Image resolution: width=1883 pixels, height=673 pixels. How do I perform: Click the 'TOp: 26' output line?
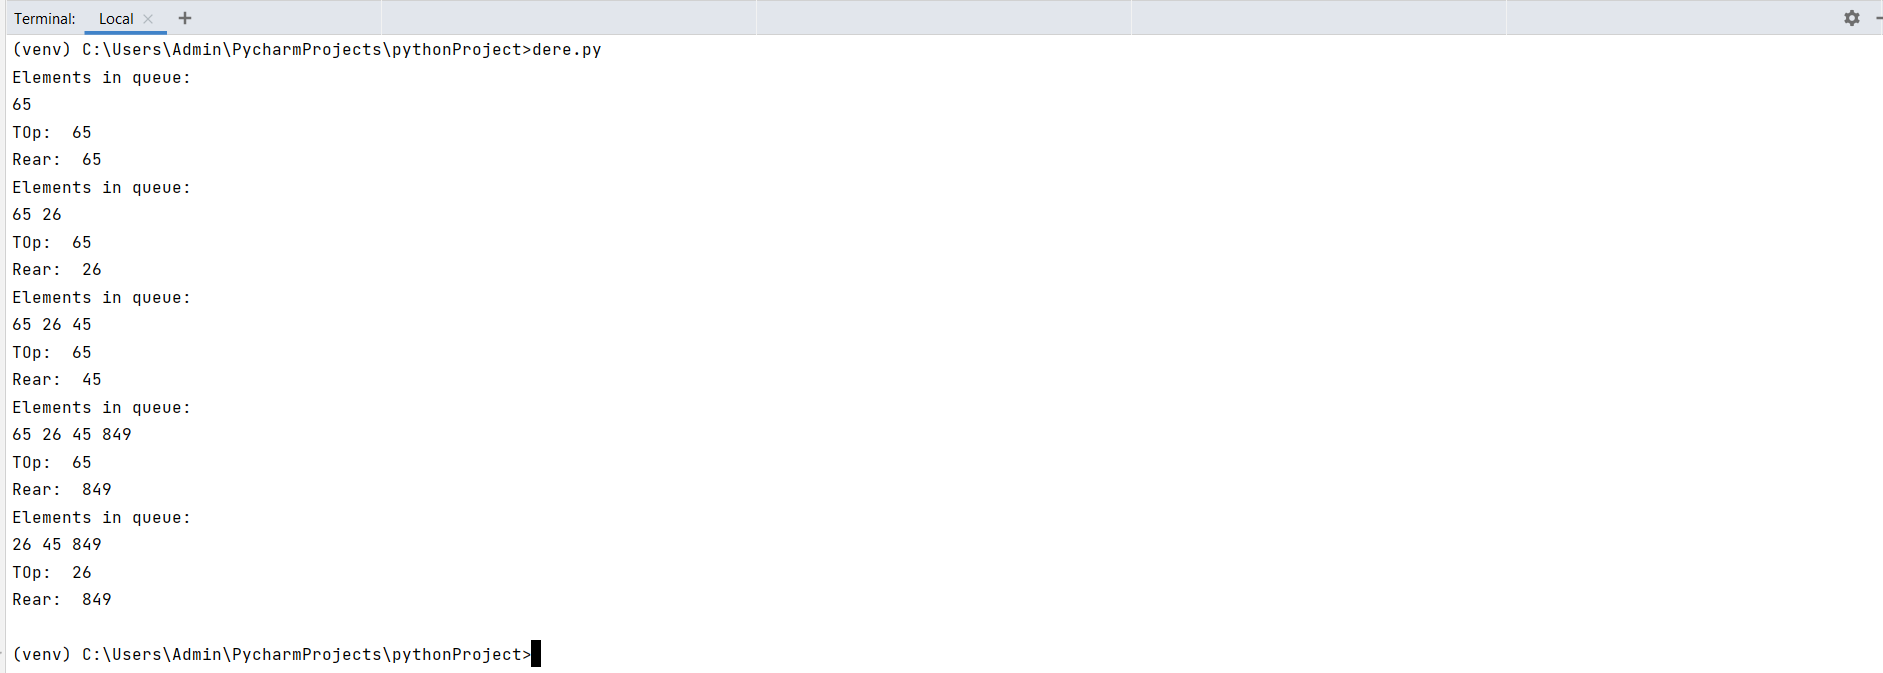pos(52,573)
